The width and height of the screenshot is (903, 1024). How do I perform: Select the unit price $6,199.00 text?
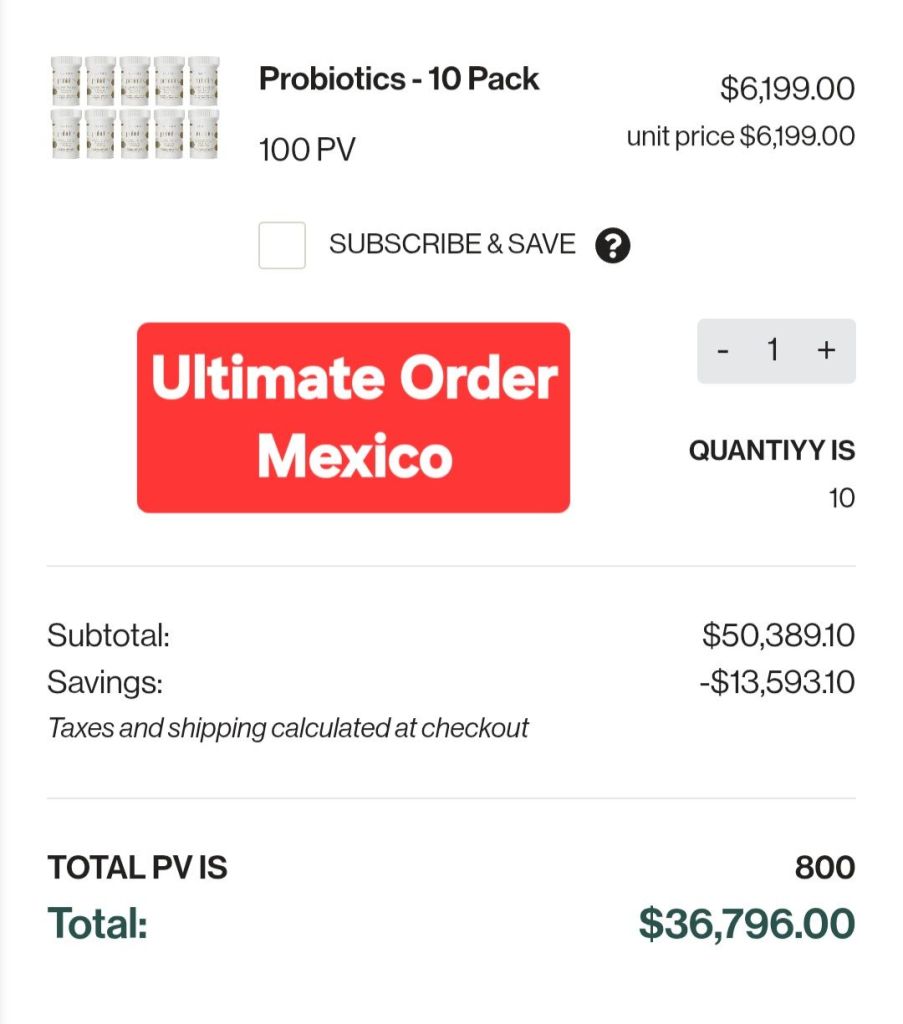740,136
